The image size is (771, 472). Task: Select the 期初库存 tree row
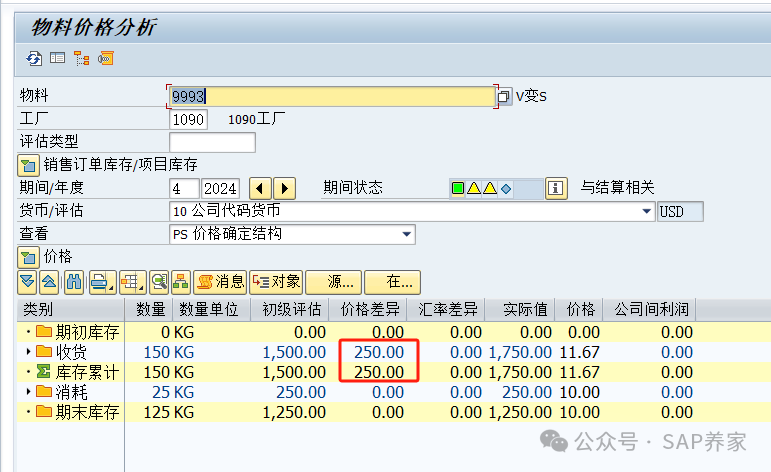(x=71, y=332)
